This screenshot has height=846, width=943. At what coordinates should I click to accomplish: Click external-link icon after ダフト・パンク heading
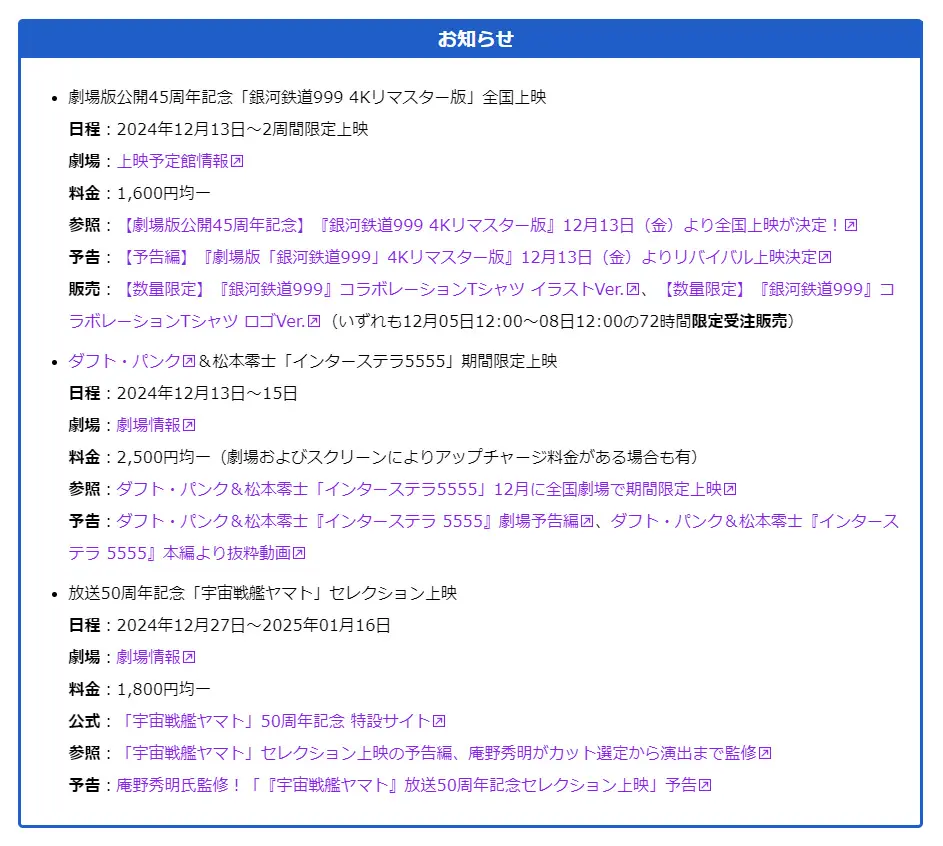(189, 361)
